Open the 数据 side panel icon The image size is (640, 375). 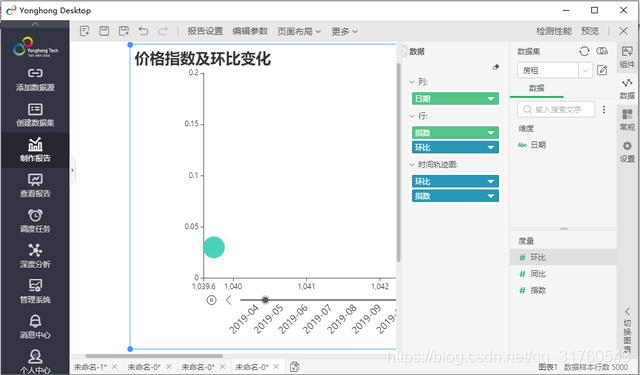coord(627,89)
